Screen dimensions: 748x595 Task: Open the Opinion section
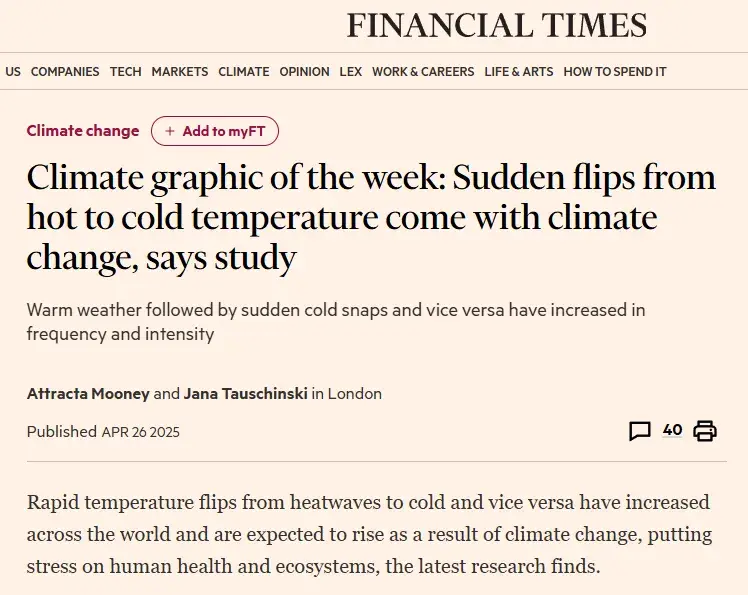coord(304,72)
